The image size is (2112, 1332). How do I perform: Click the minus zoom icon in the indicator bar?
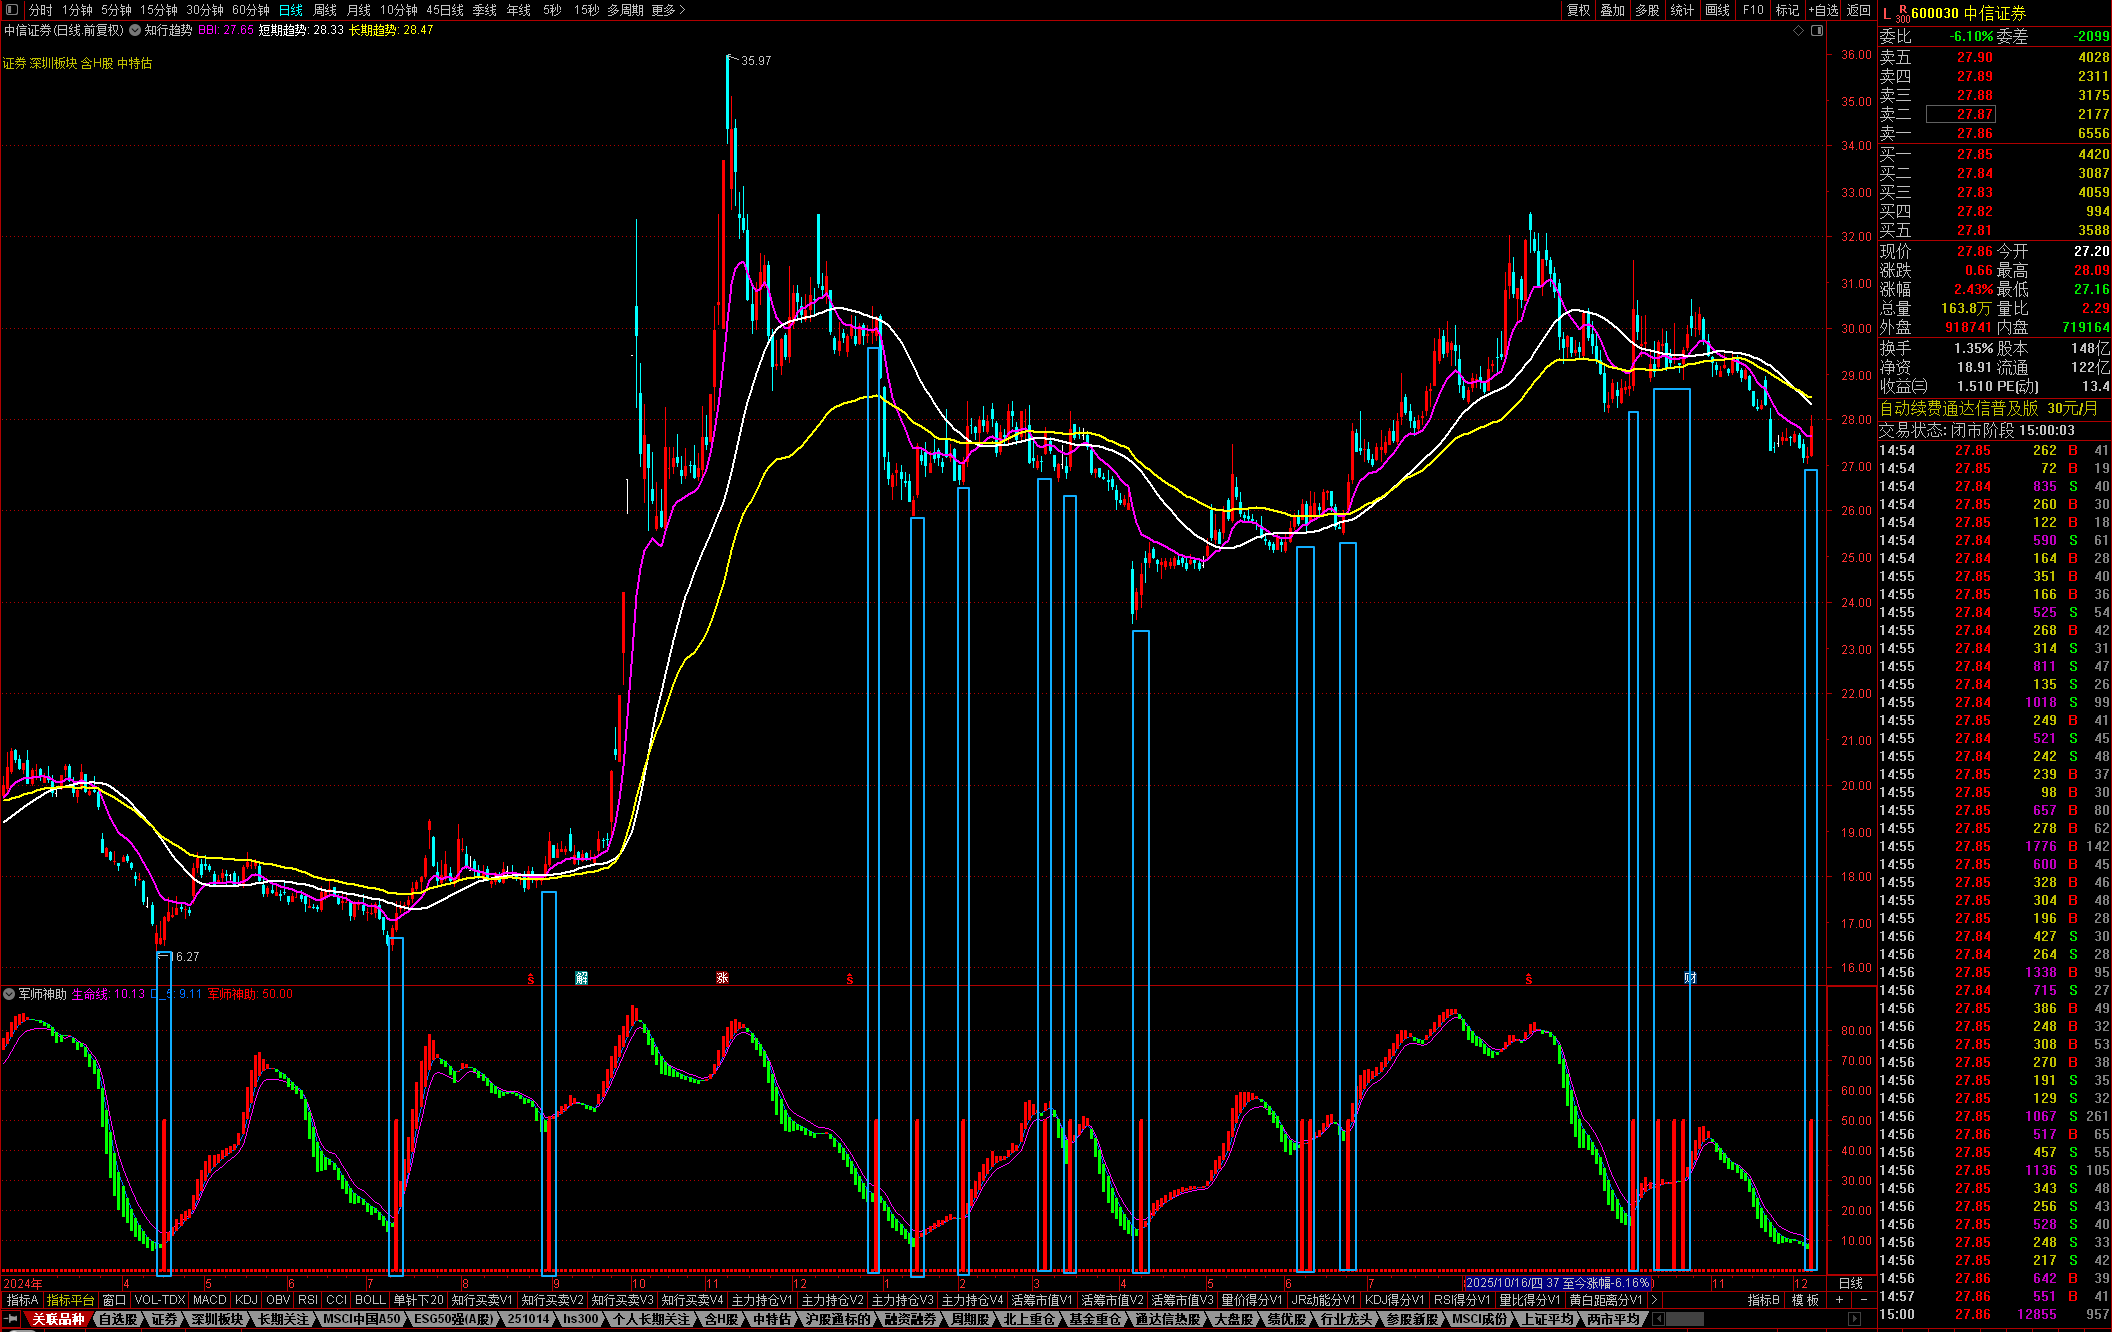coord(1863,1300)
